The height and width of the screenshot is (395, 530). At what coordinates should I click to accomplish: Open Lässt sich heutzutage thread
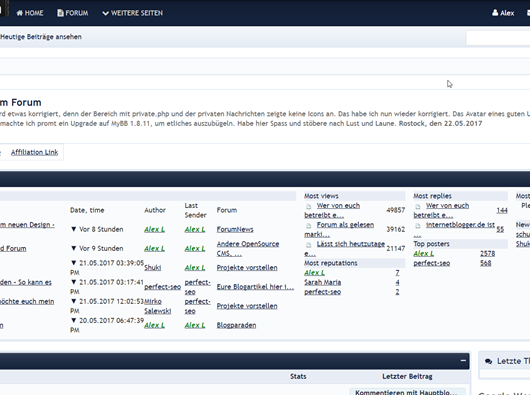[x=344, y=249]
